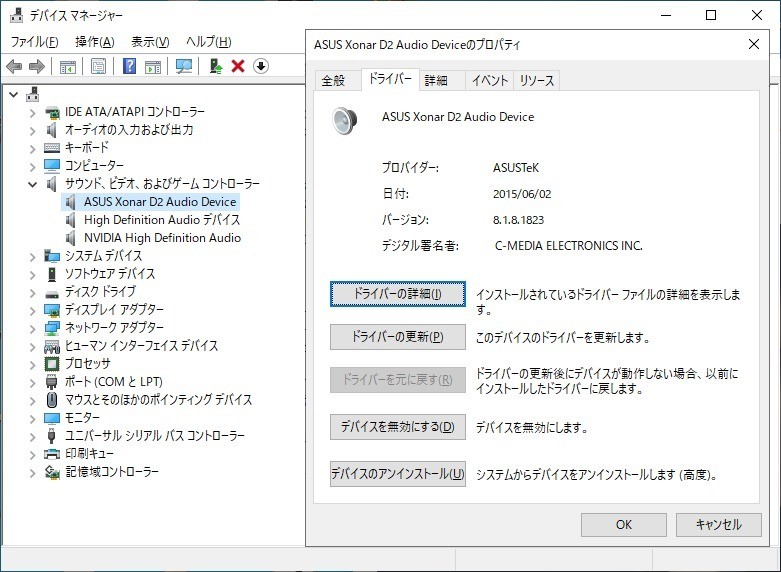Expand オーディオの入力および出力 node
Screen dimensions: 781x572
click(x=32, y=131)
